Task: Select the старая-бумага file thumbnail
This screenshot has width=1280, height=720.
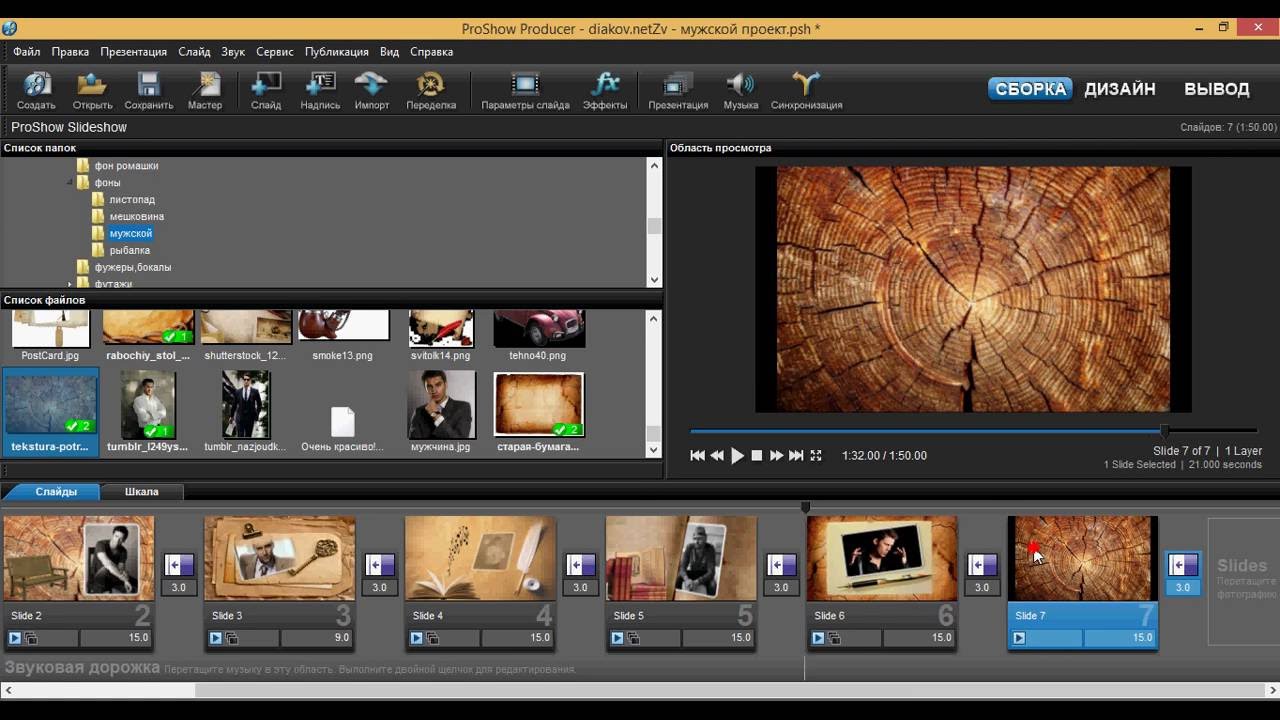Action: 539,406
